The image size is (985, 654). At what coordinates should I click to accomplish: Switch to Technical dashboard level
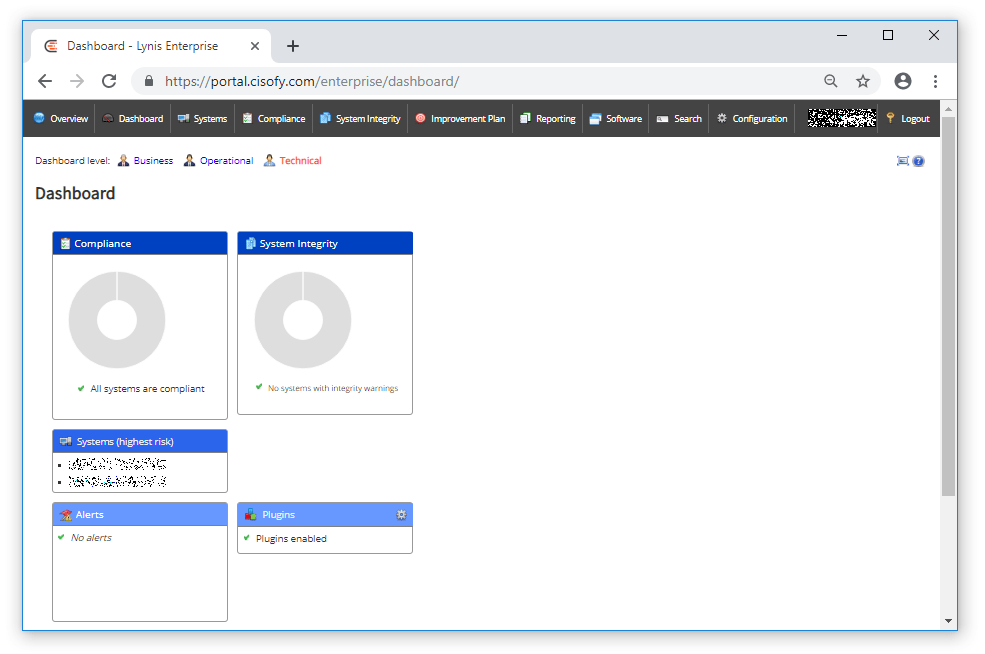pyautogui.click(x=300, y=161)
